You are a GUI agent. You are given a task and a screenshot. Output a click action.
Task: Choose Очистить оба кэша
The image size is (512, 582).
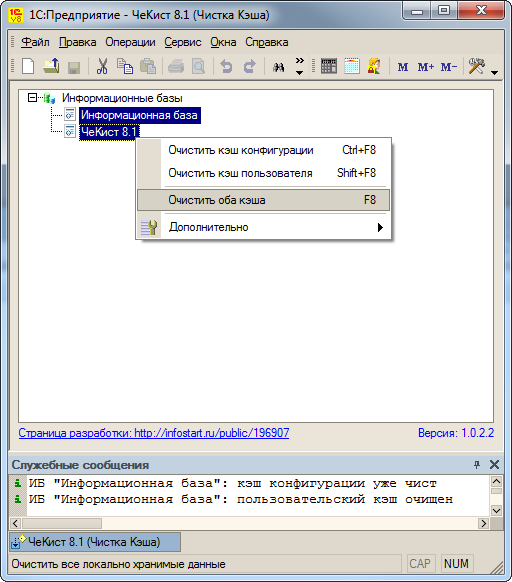264,200
